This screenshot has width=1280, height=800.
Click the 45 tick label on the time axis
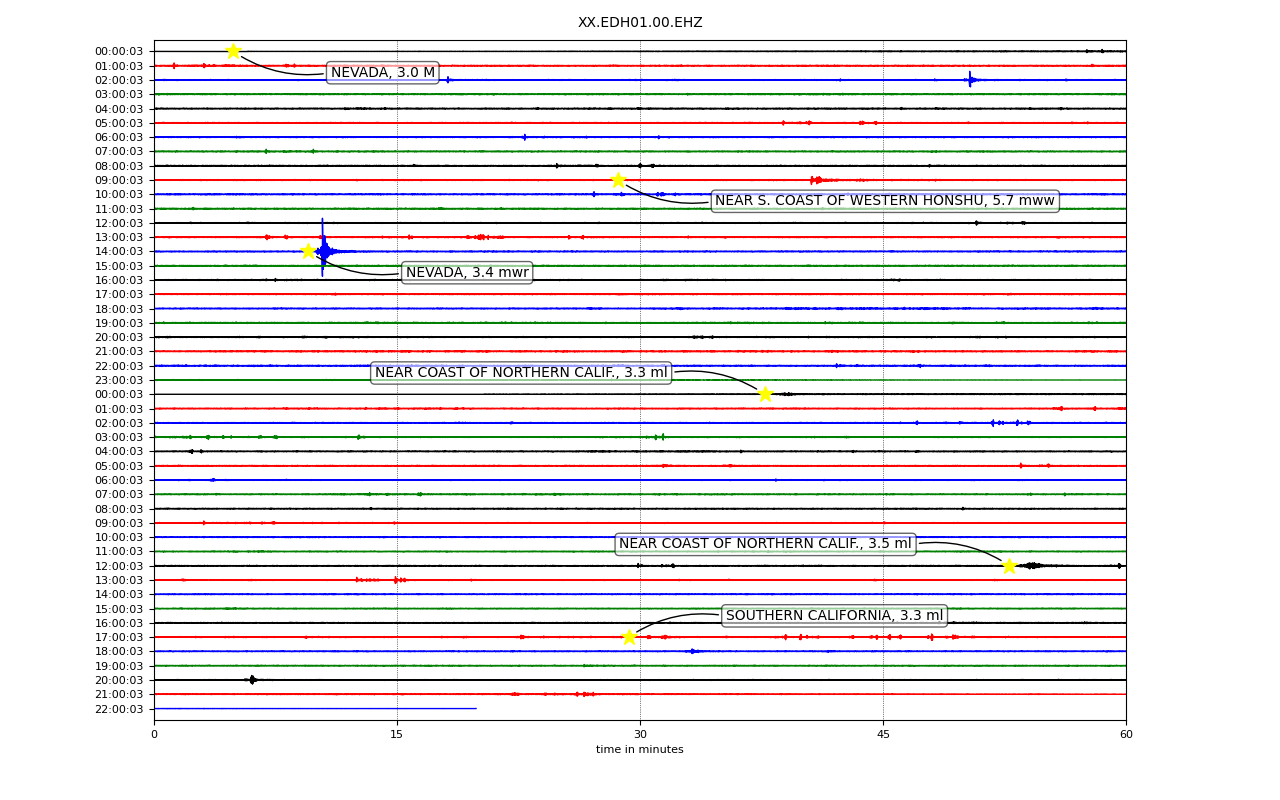(x=883, y=735)
